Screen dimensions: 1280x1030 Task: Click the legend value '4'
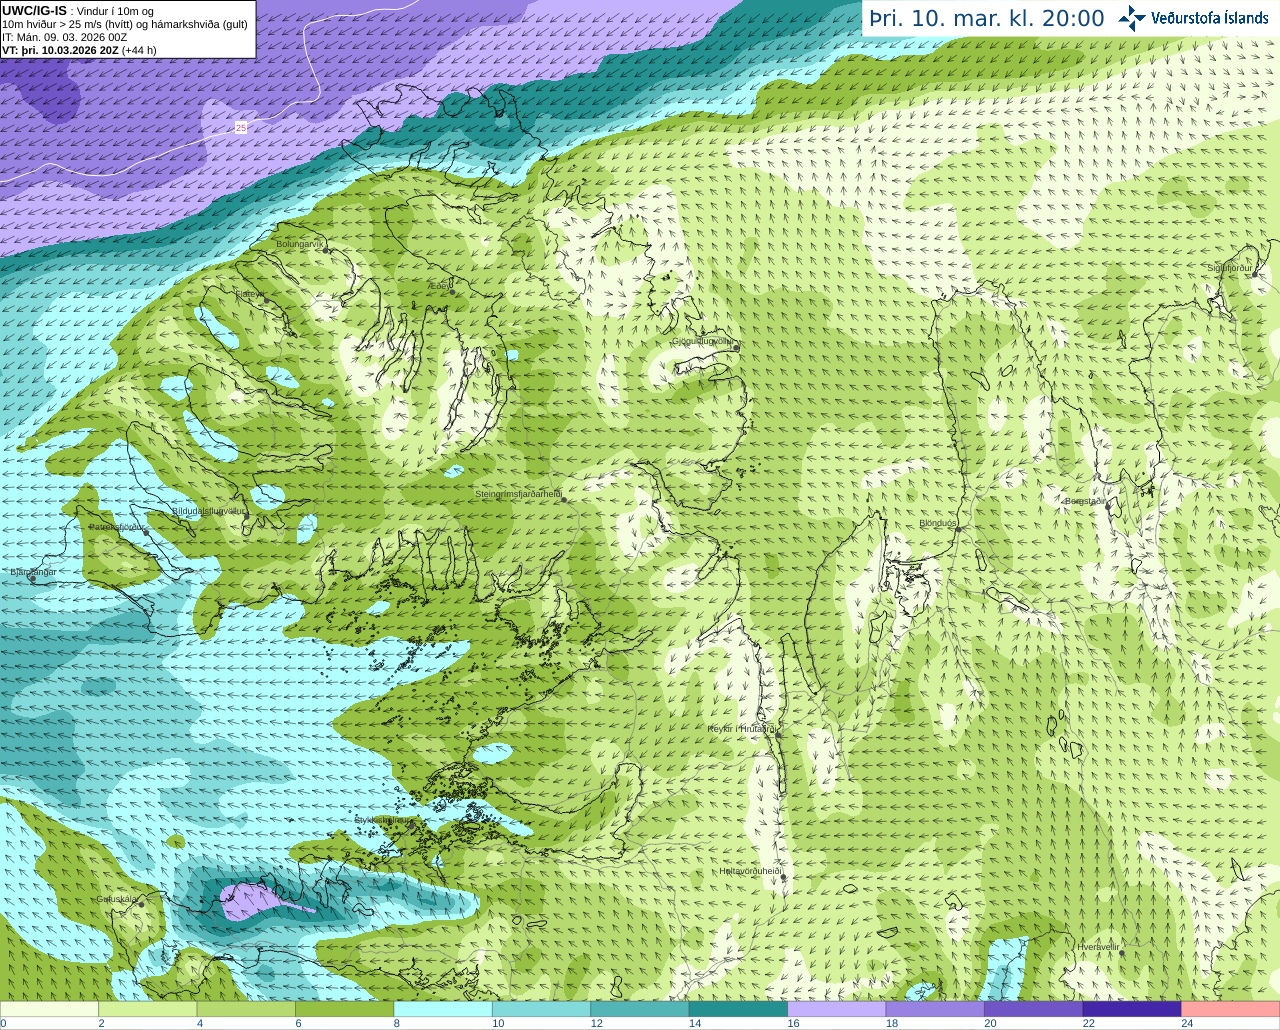[200, 1024]
